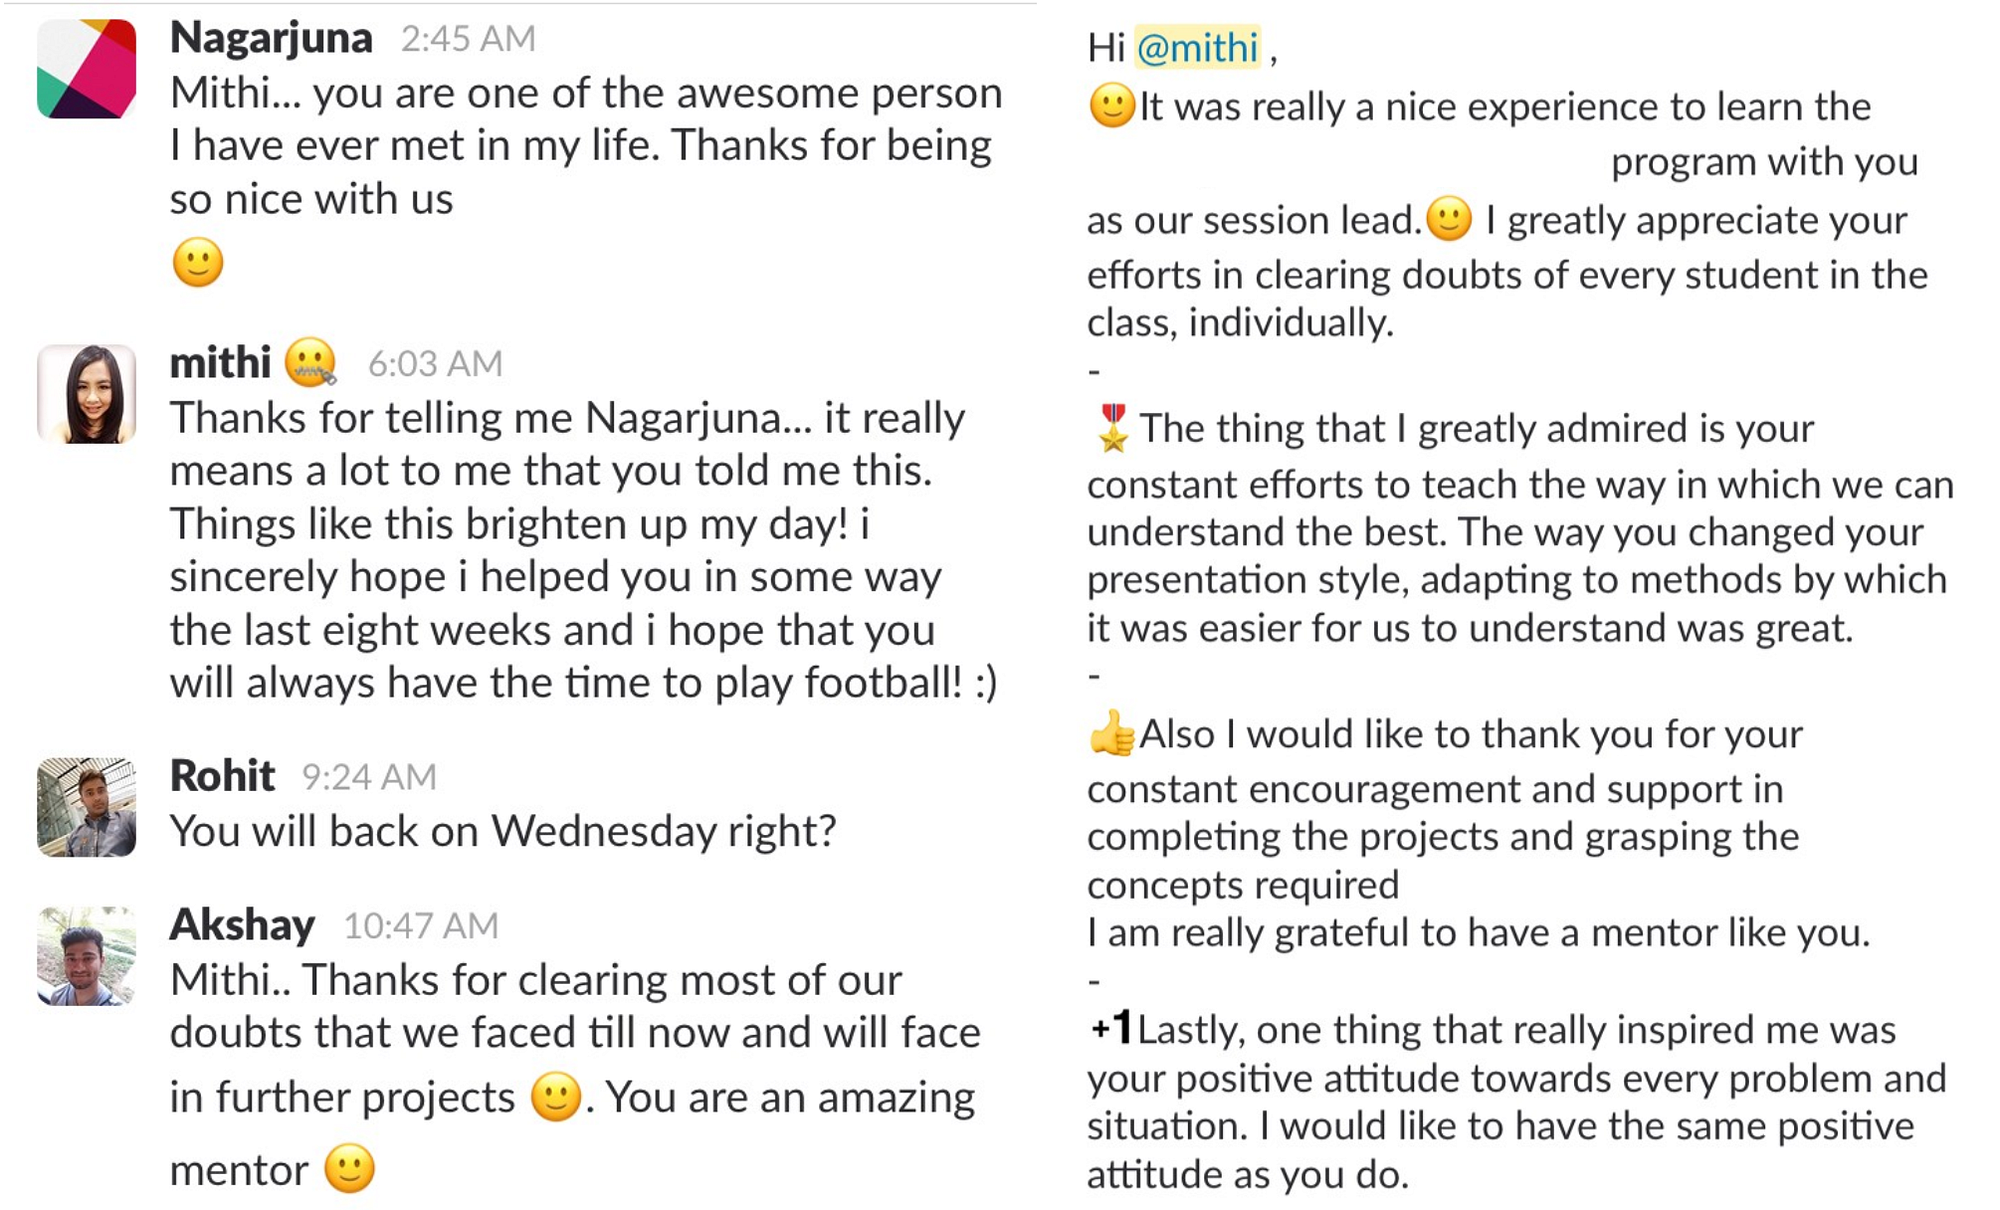Click the 10:47 AM timestamp
Viewport: 2000px width, 1210px height.
(x=421, y=926)
